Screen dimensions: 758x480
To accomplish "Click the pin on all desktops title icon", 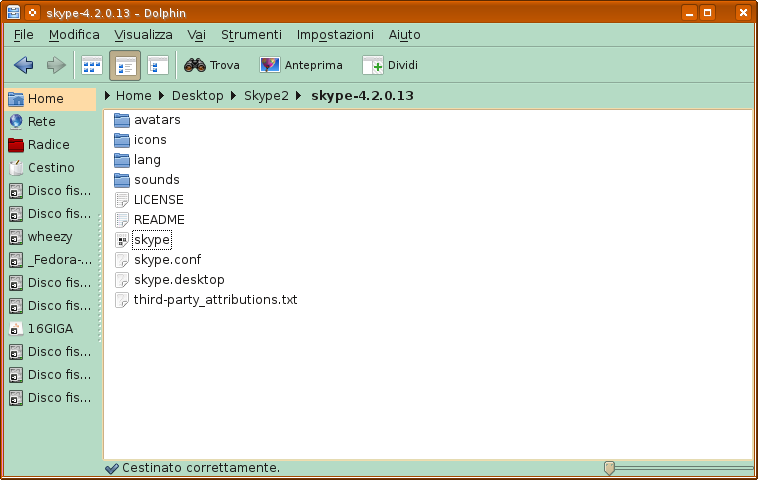I will click(x=32, y=13).
